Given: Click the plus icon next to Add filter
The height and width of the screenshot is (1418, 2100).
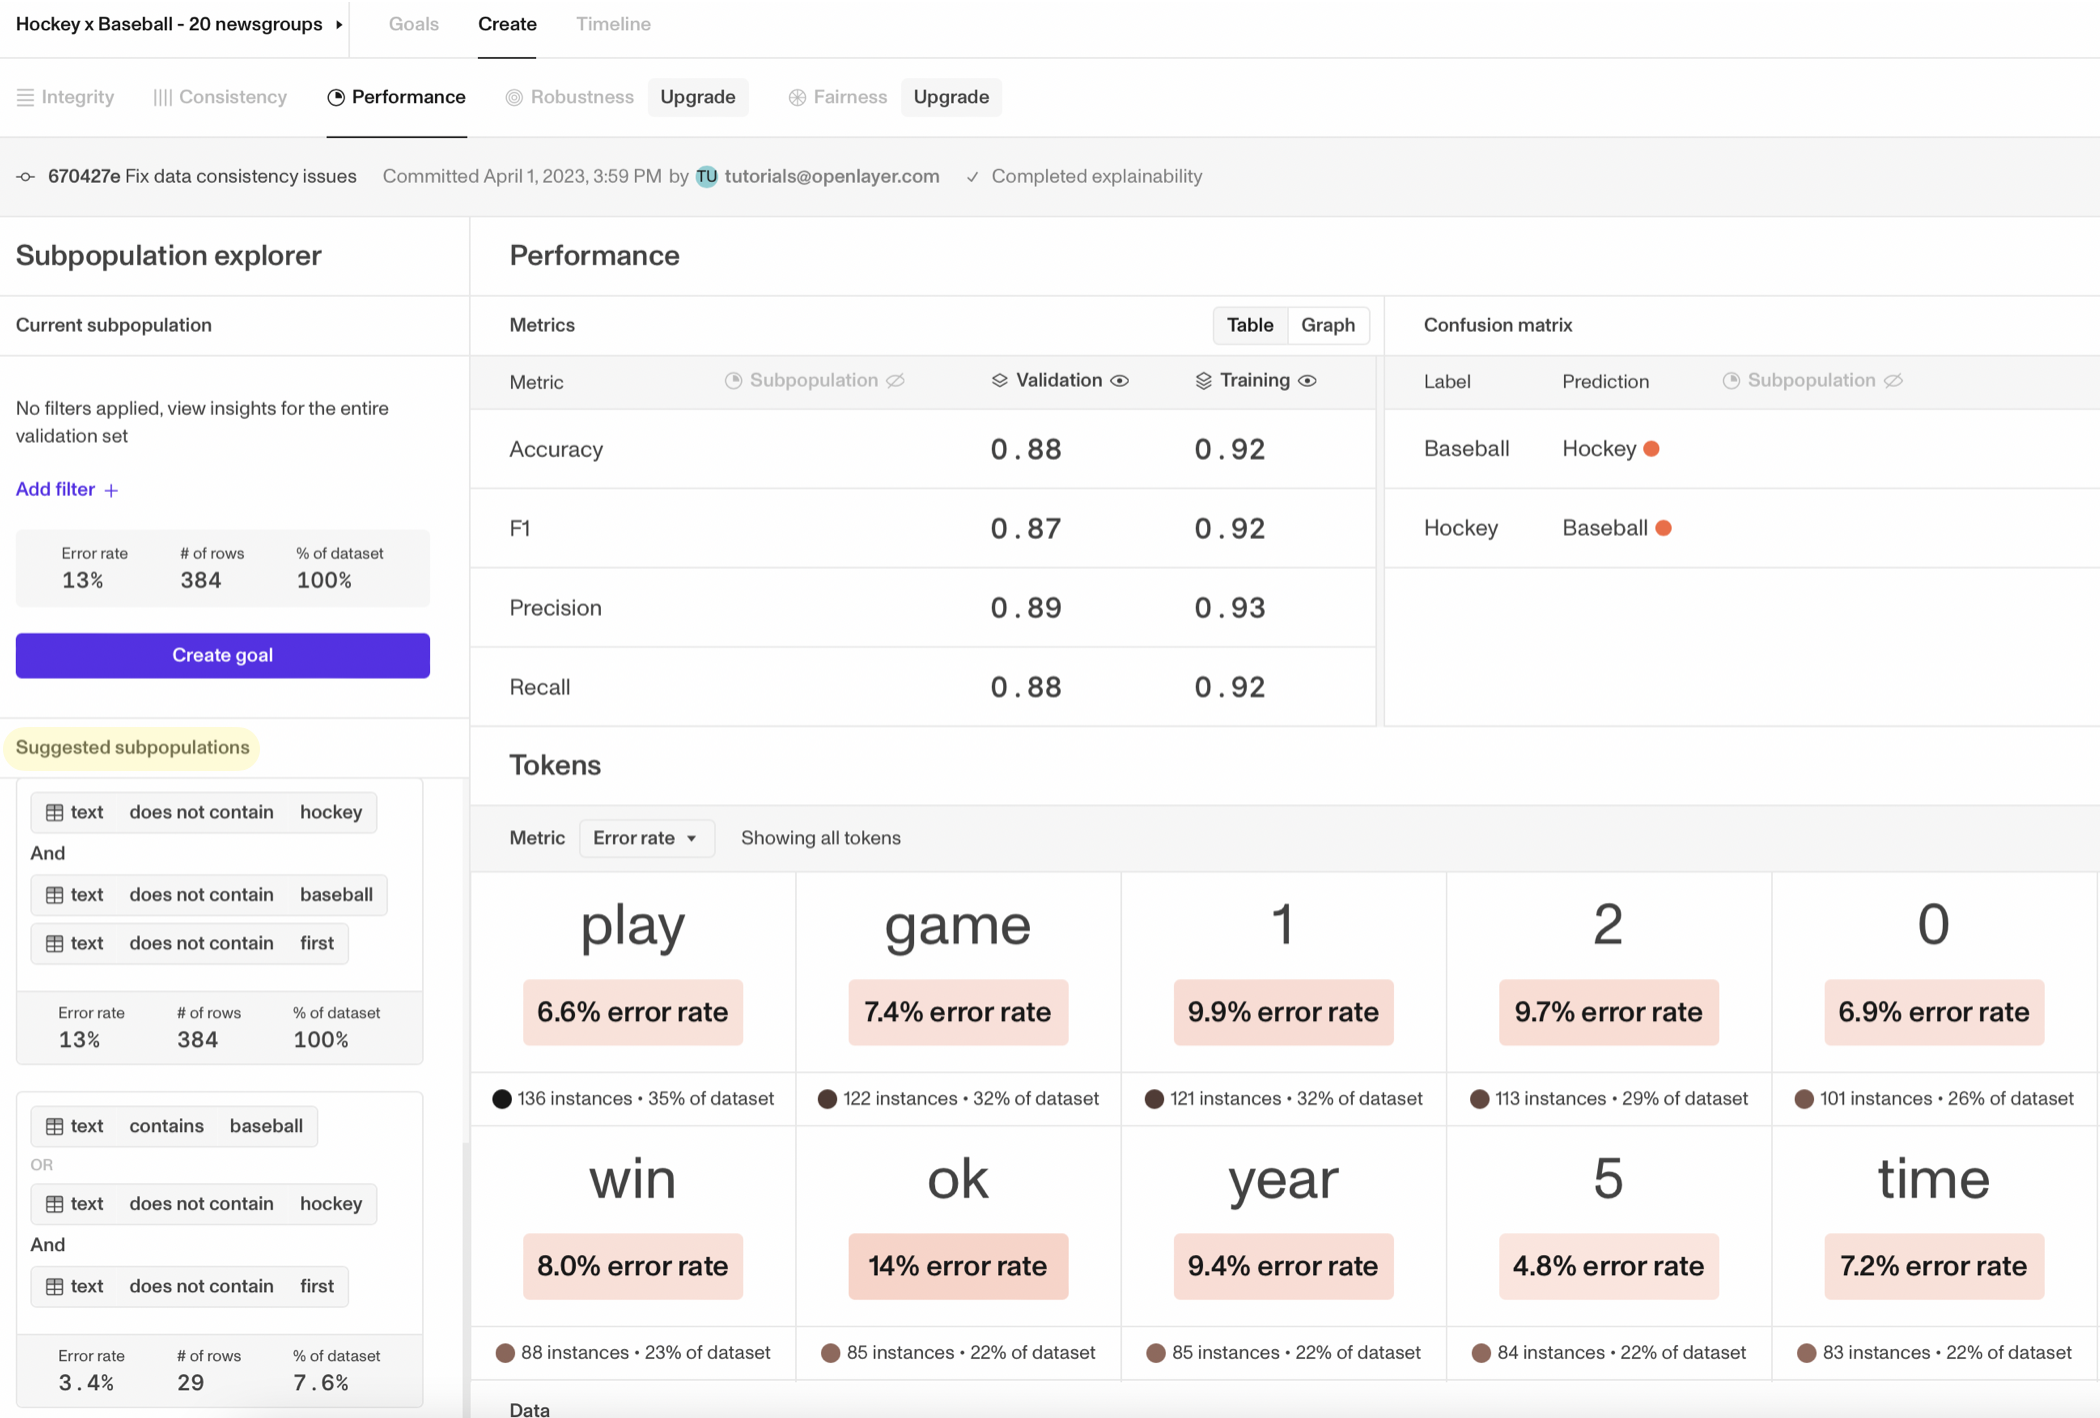Looking at the screenshot, I should [x=111, y=490].
